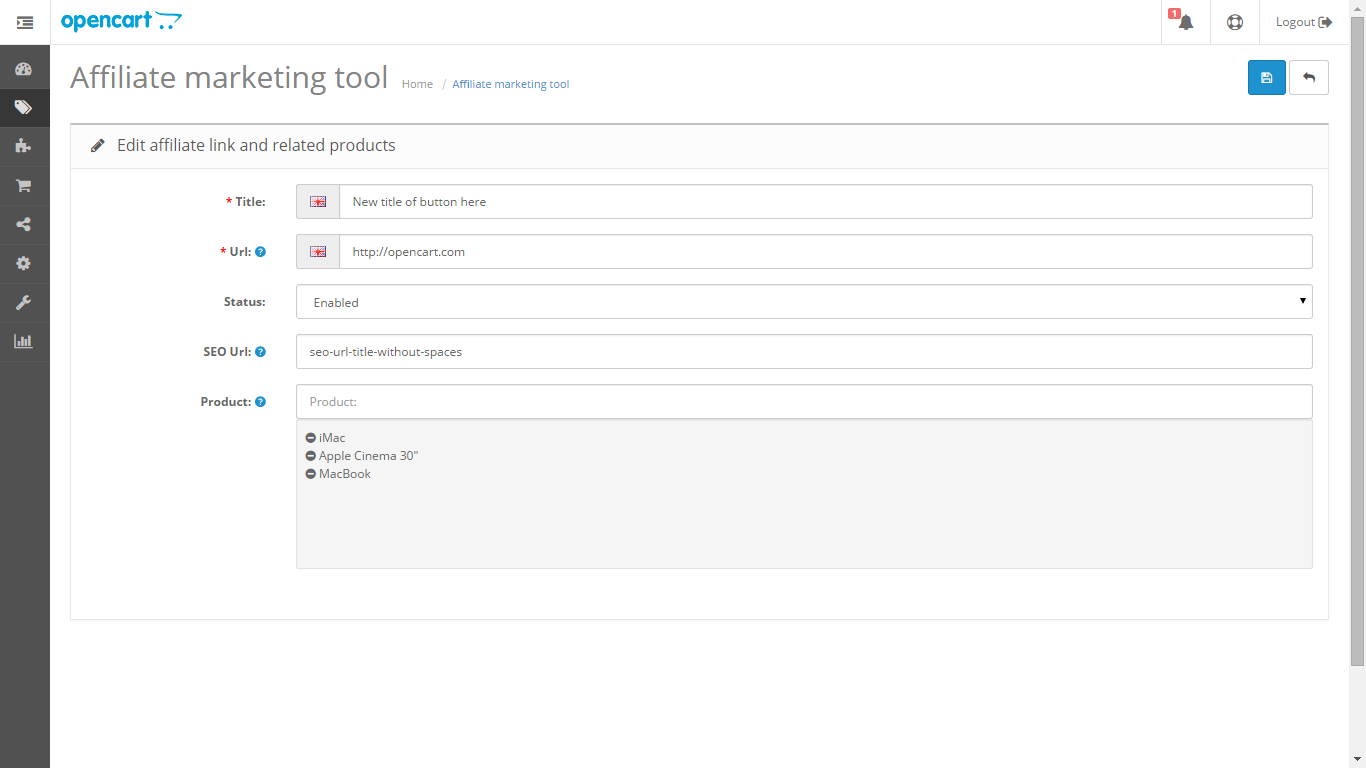Click the blue Save button
This screenshot has height=768, width=1366.
click(x=1266, y=78)
